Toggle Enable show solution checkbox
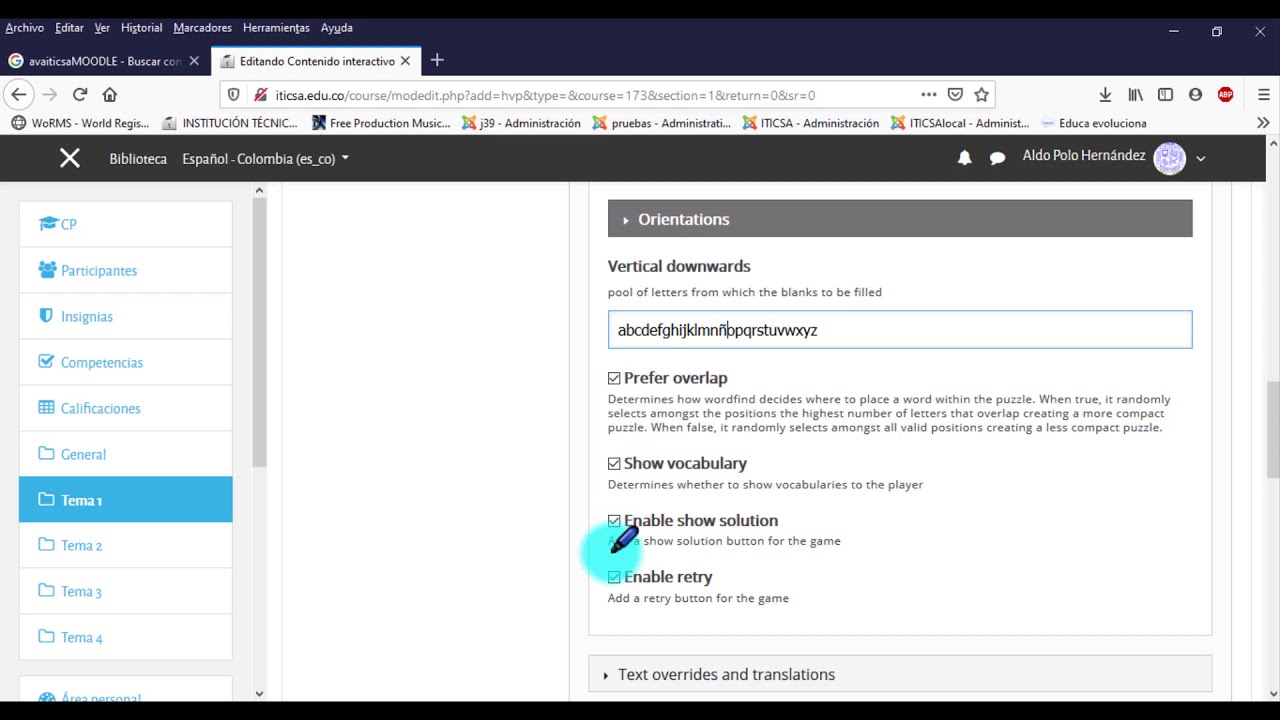The height and width of the screenshot is (720, 1280). pos(614,521)
